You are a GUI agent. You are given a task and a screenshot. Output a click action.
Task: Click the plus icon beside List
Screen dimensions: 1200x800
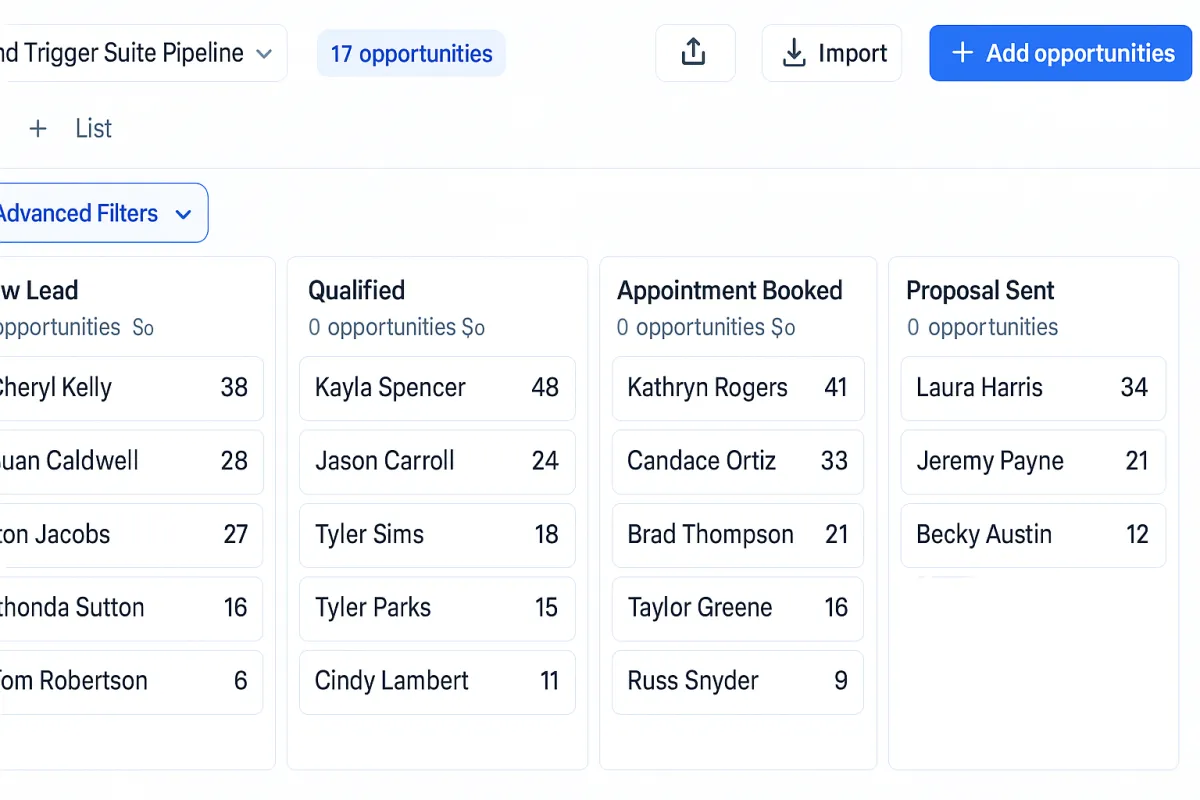click(x=38, y=128)
